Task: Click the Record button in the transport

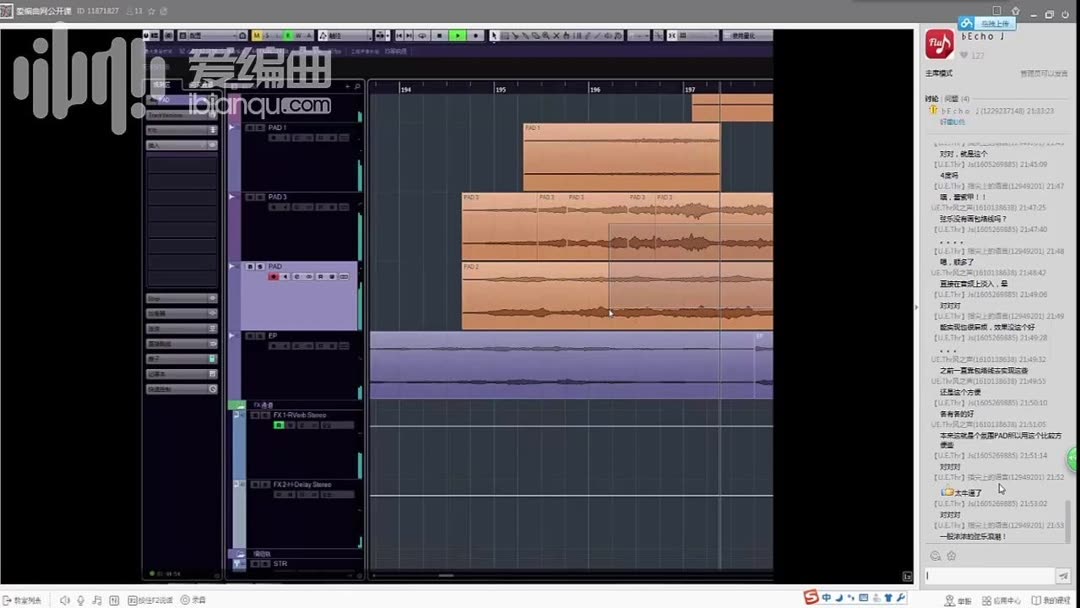Action: (x=474, y=35)
